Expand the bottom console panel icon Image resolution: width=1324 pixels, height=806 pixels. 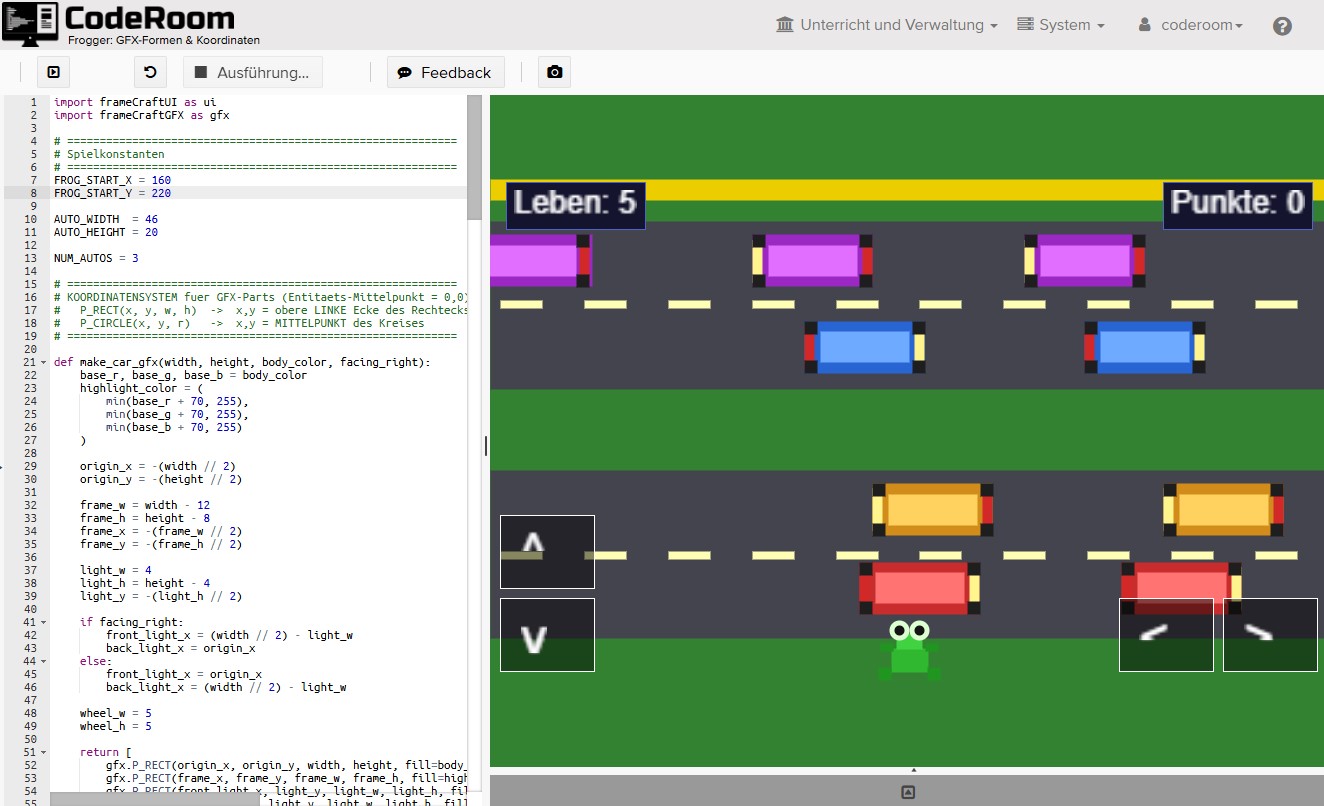pyautogui.click(x=907, y=792)
